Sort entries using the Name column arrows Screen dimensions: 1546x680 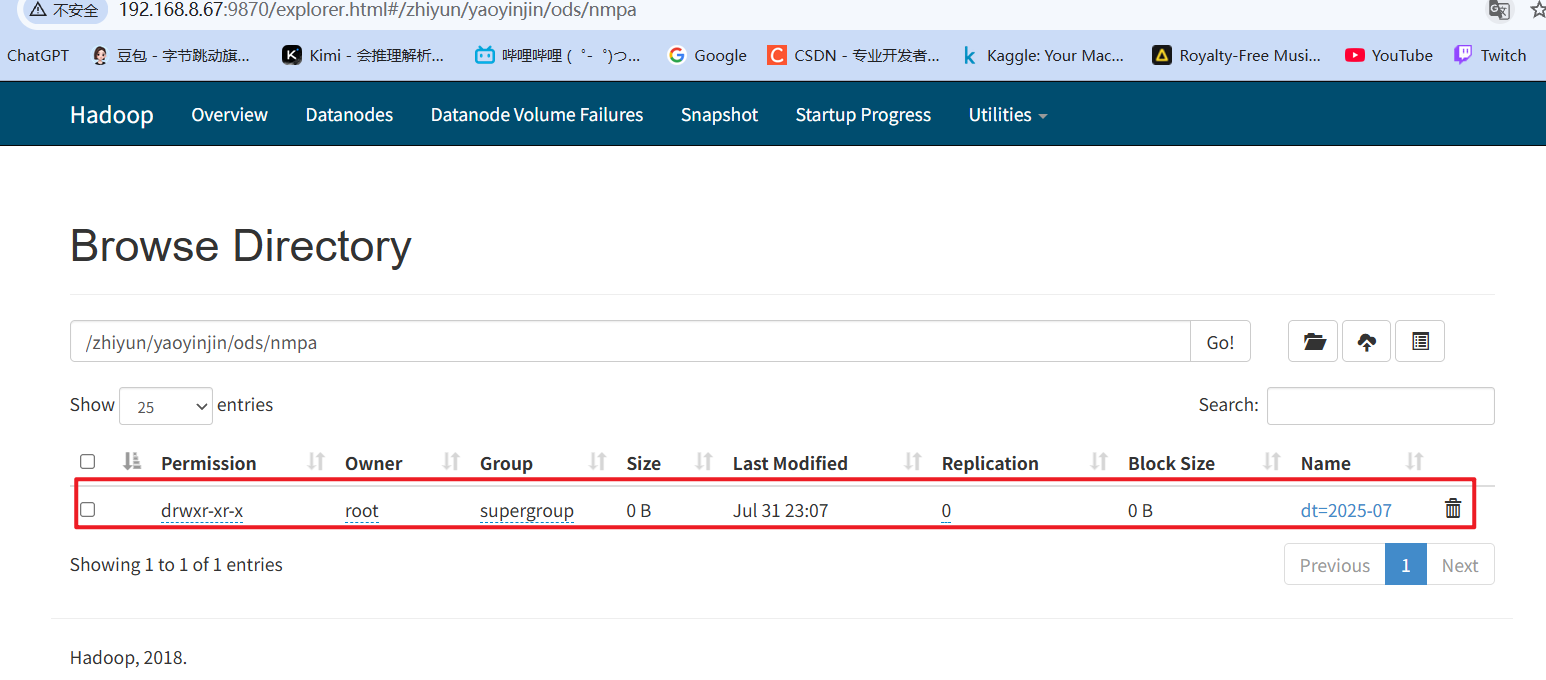(1414, 462)
